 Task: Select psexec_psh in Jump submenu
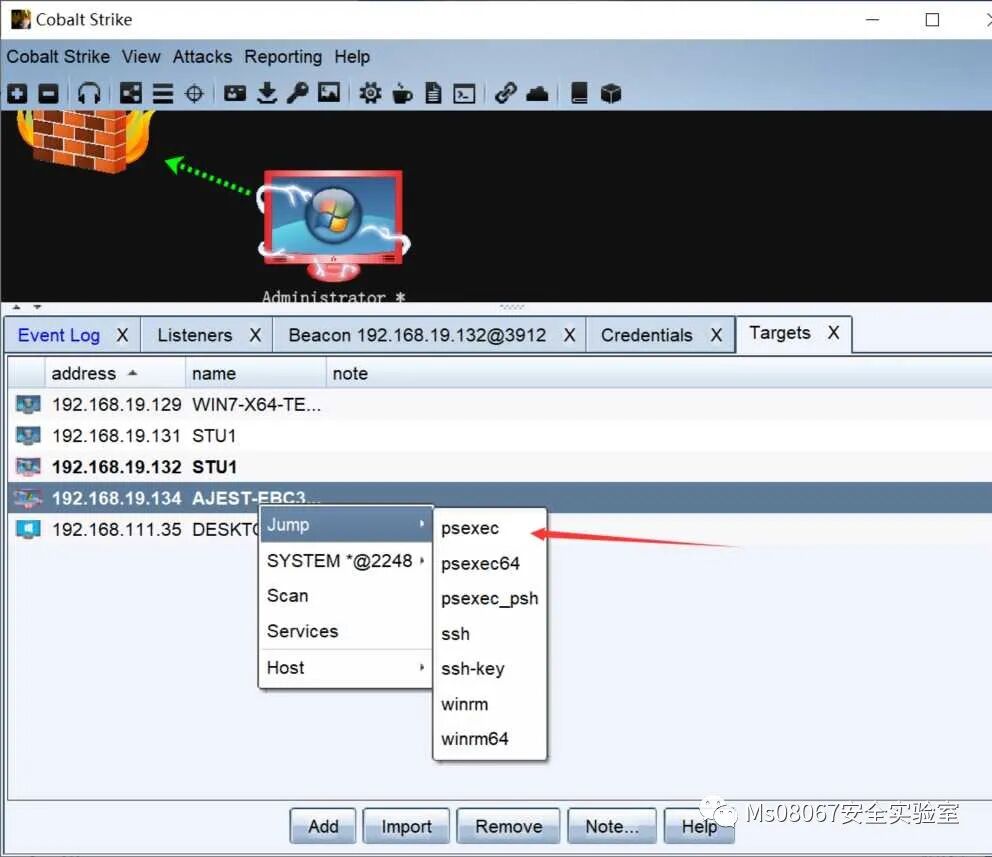(490, 599)
